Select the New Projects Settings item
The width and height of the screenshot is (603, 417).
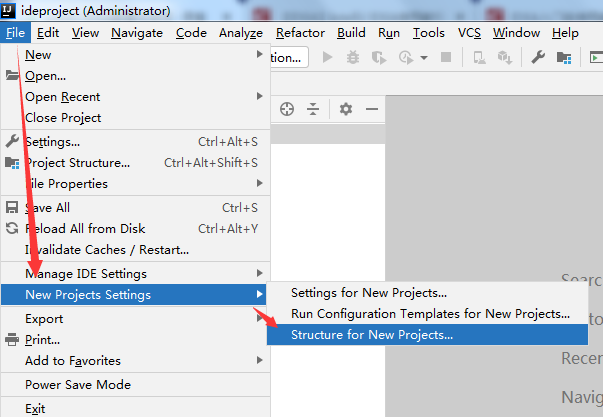pos(133,295)
